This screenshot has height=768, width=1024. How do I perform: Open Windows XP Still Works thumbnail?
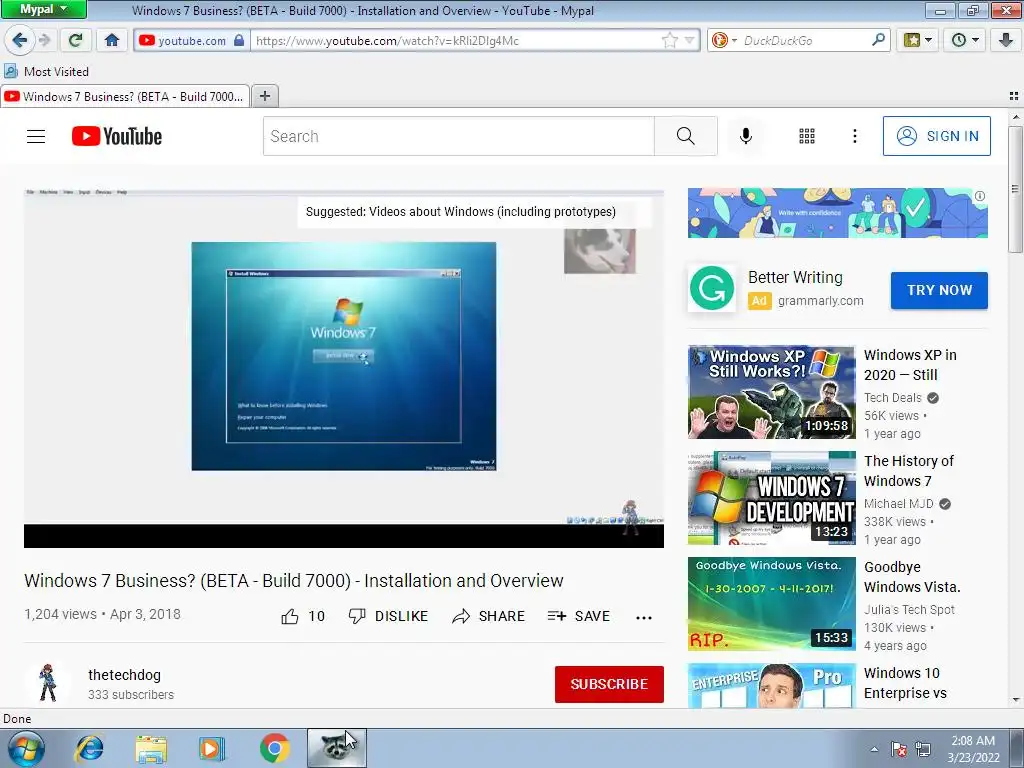click(x=771, y=392)
